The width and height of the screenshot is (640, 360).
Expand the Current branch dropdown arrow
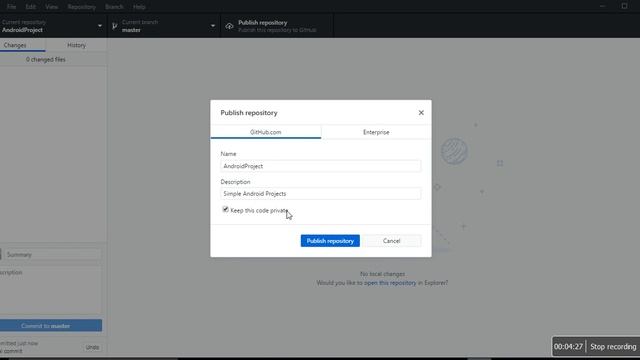[213, 26]
